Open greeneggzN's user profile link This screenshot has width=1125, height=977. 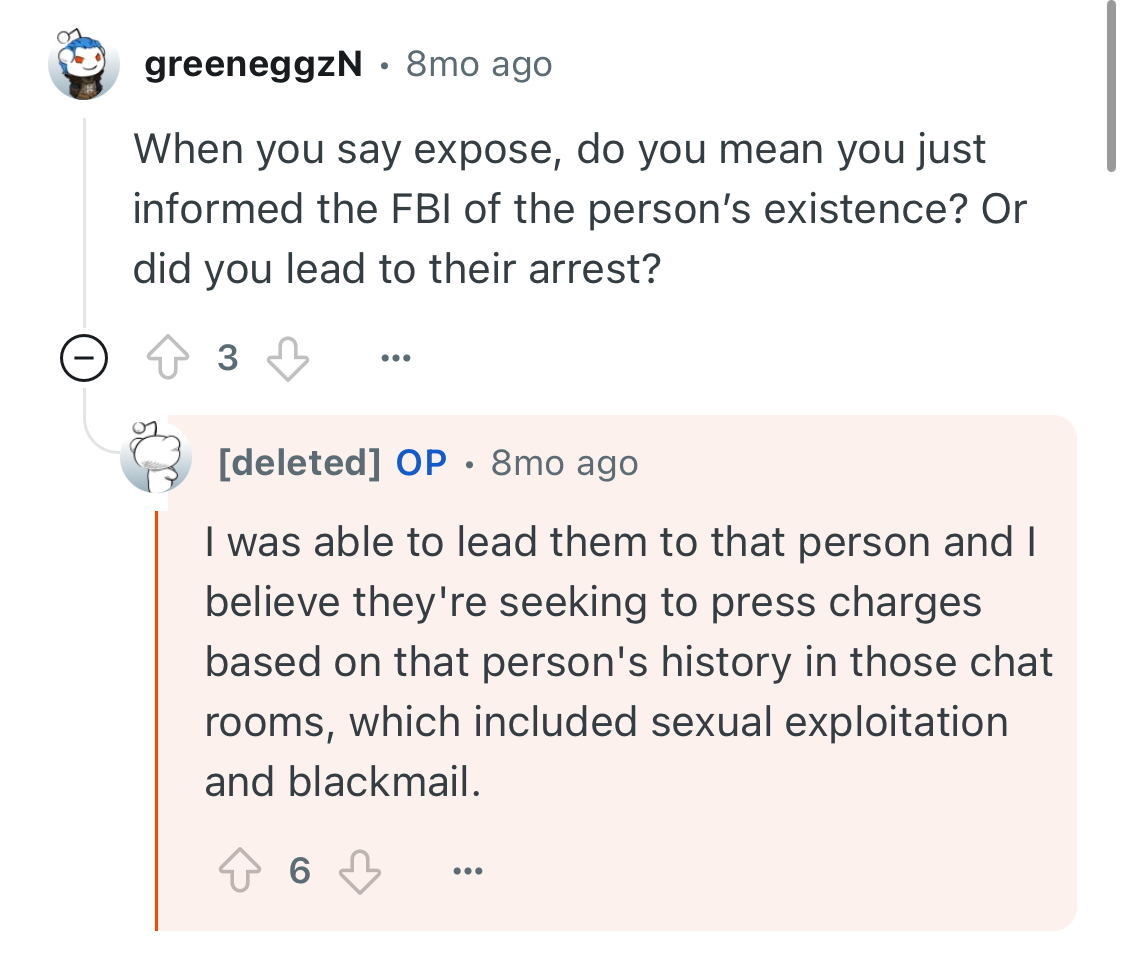pos(253,64)
